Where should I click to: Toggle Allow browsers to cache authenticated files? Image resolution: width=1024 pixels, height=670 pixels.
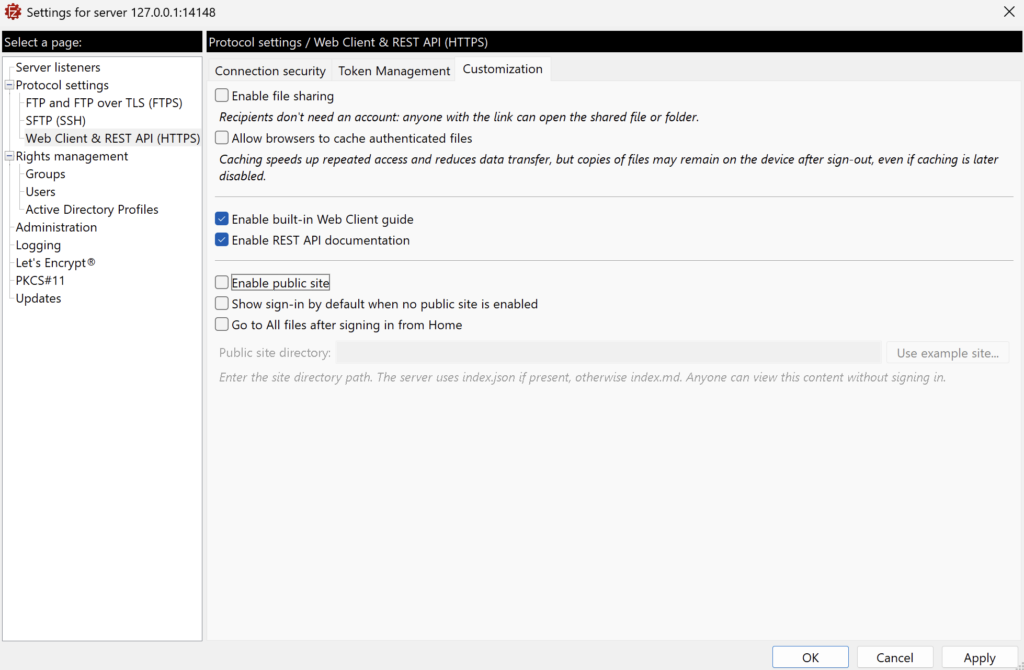[222, 138]
